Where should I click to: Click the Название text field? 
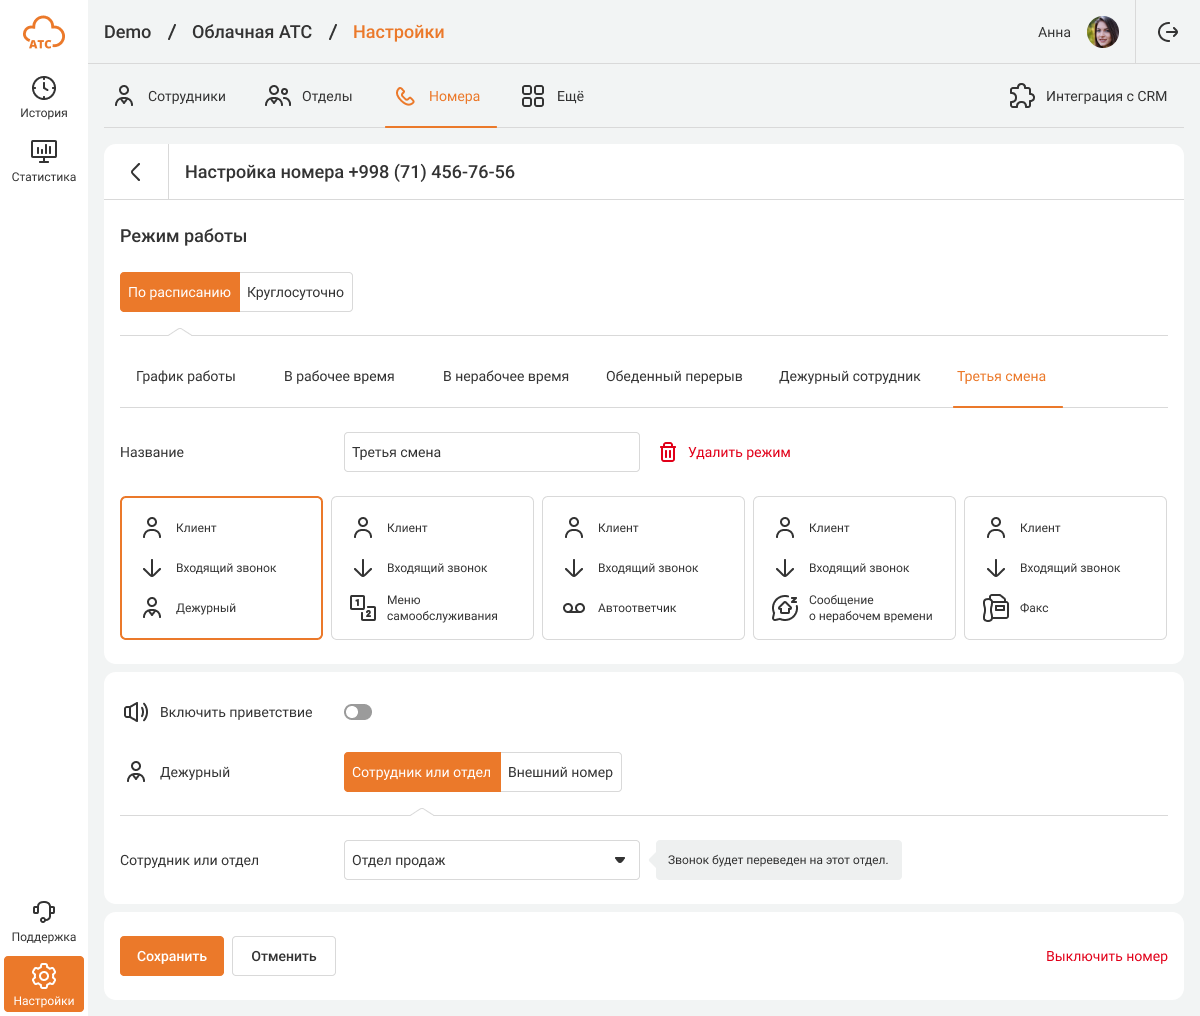491,452
